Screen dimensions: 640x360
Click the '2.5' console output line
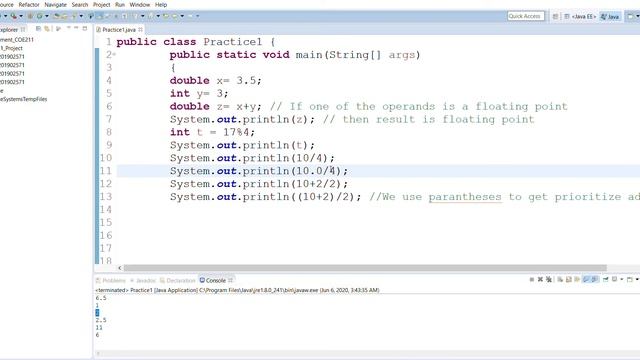pos(101,320)
